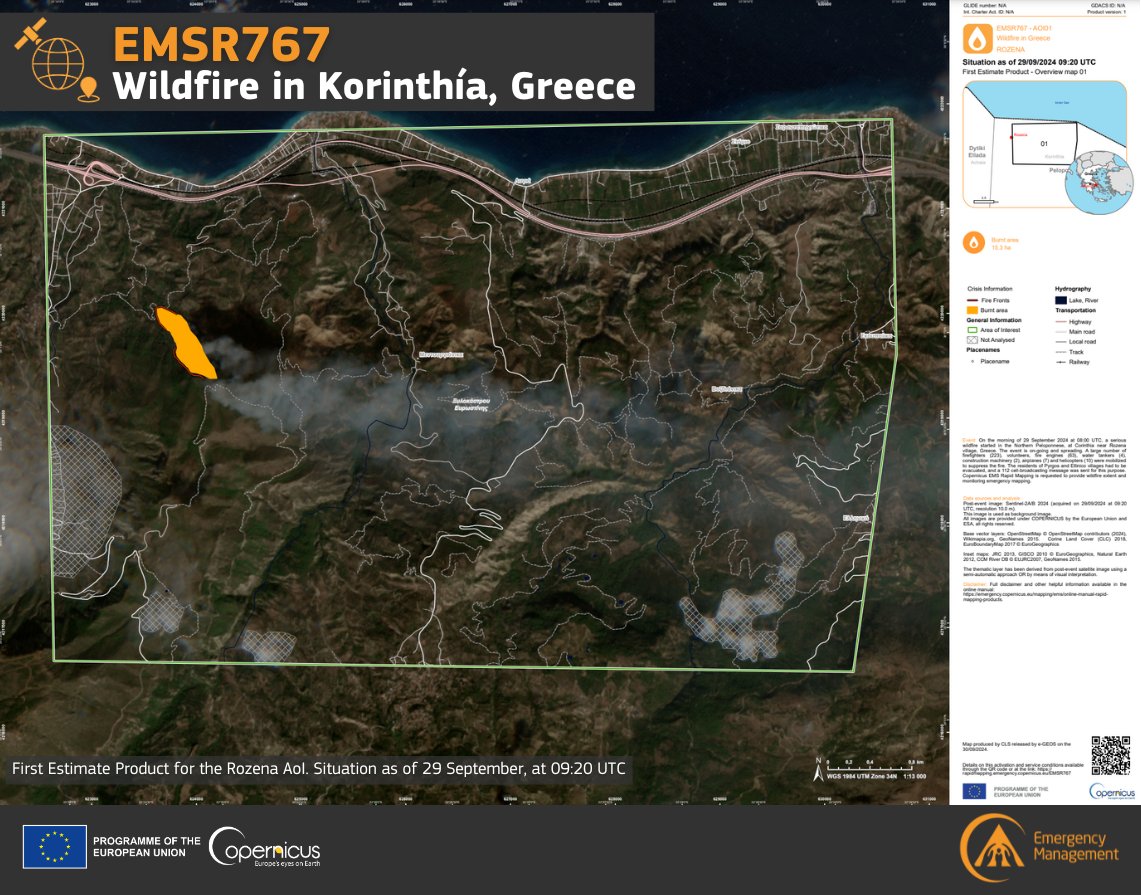Click the orange Burnt area flame icon
1141x895 pixels.
(972, 242)
